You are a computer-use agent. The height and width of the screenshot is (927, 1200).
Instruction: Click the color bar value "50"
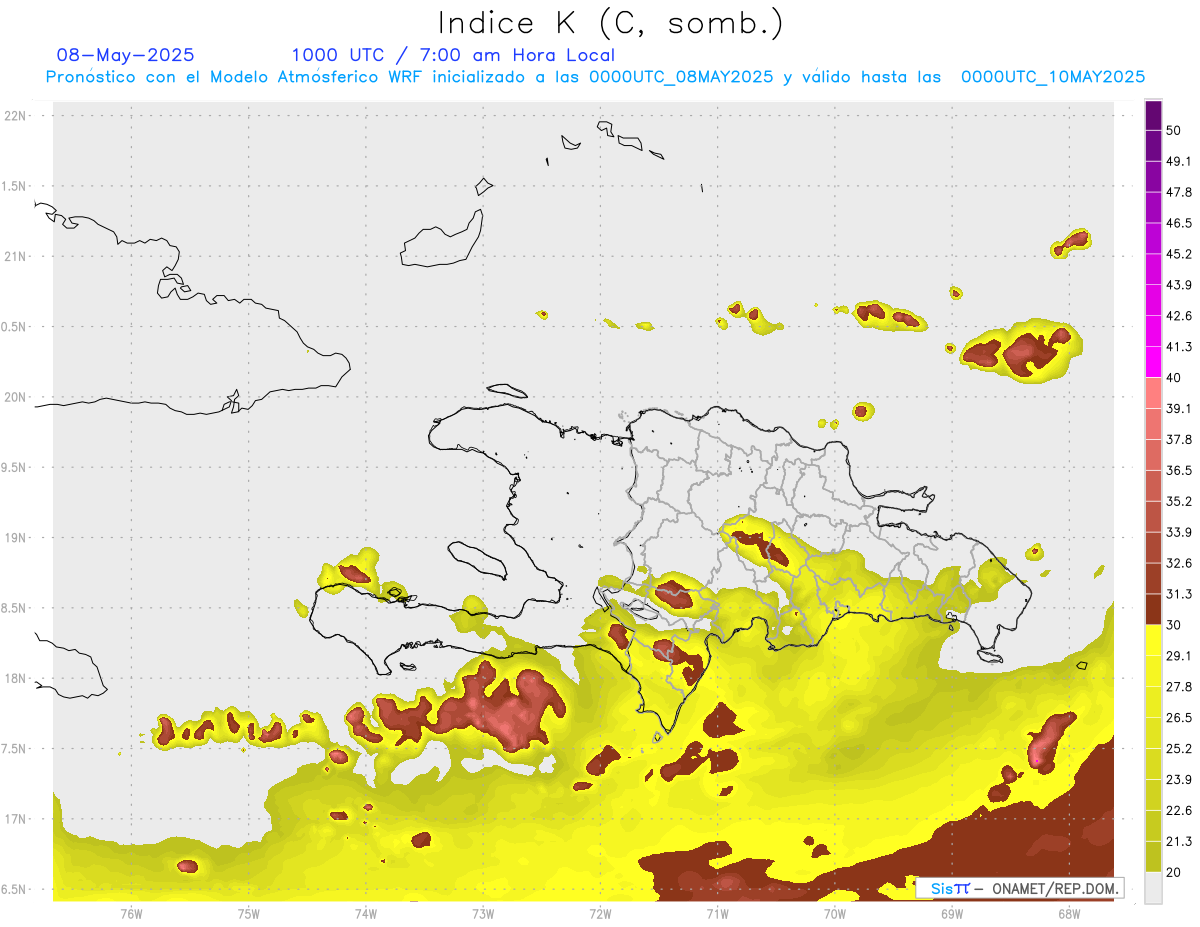[1174, 130]
